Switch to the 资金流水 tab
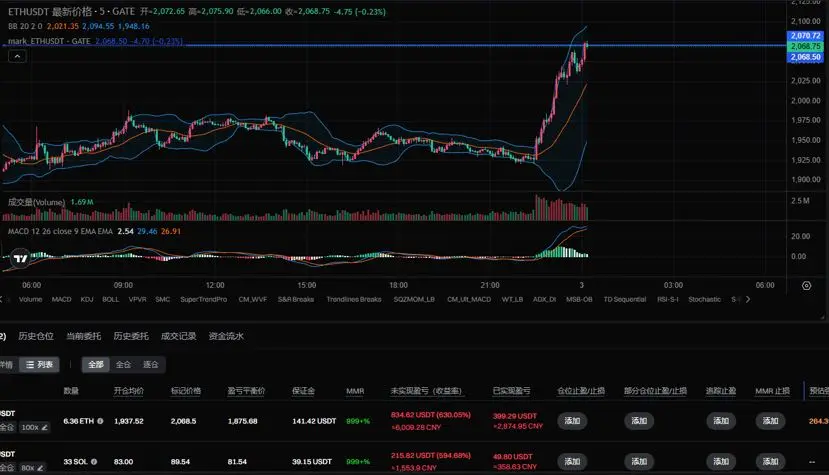Screen dimensions: 829x475 click(x=226, y=336)
